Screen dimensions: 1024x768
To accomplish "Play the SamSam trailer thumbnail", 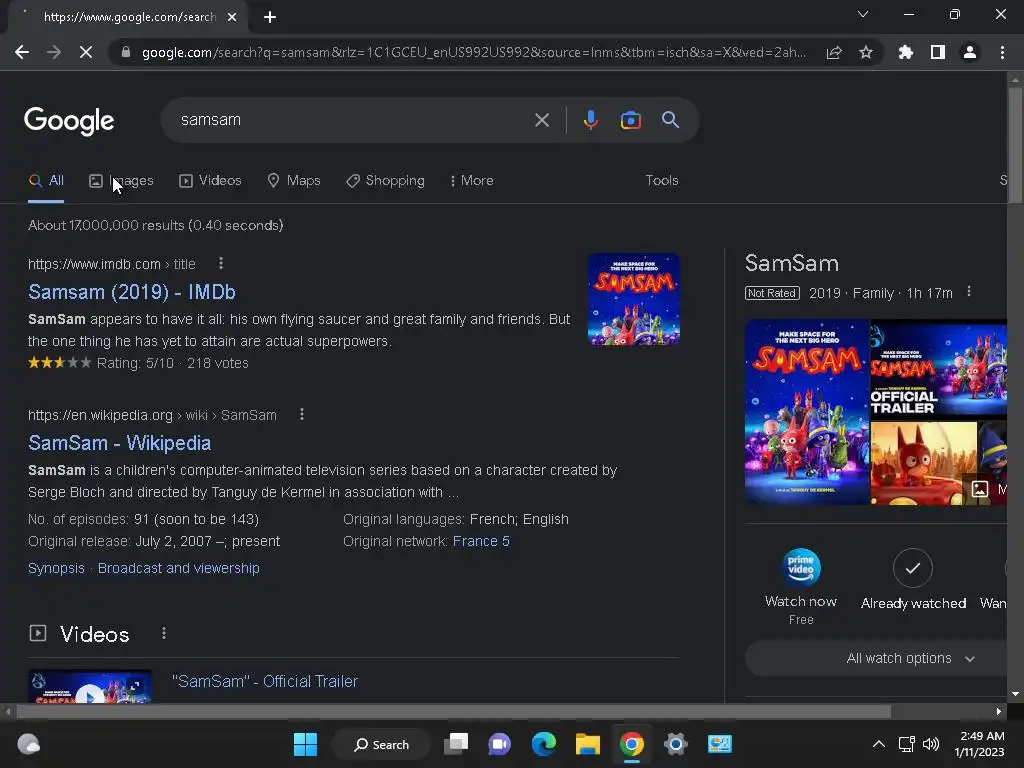I will 90,686.
